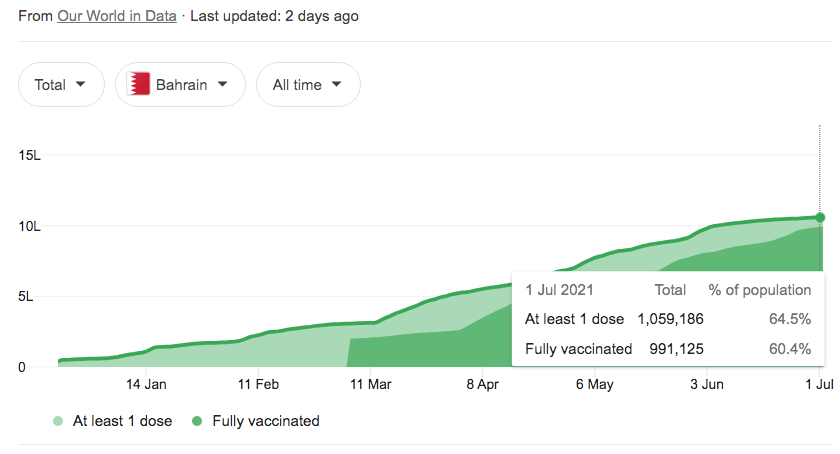Image resolution: width=840 pixels, height=454 pixels.
Task: Click the 1 Jul data point marker
Action: (820, 217)
